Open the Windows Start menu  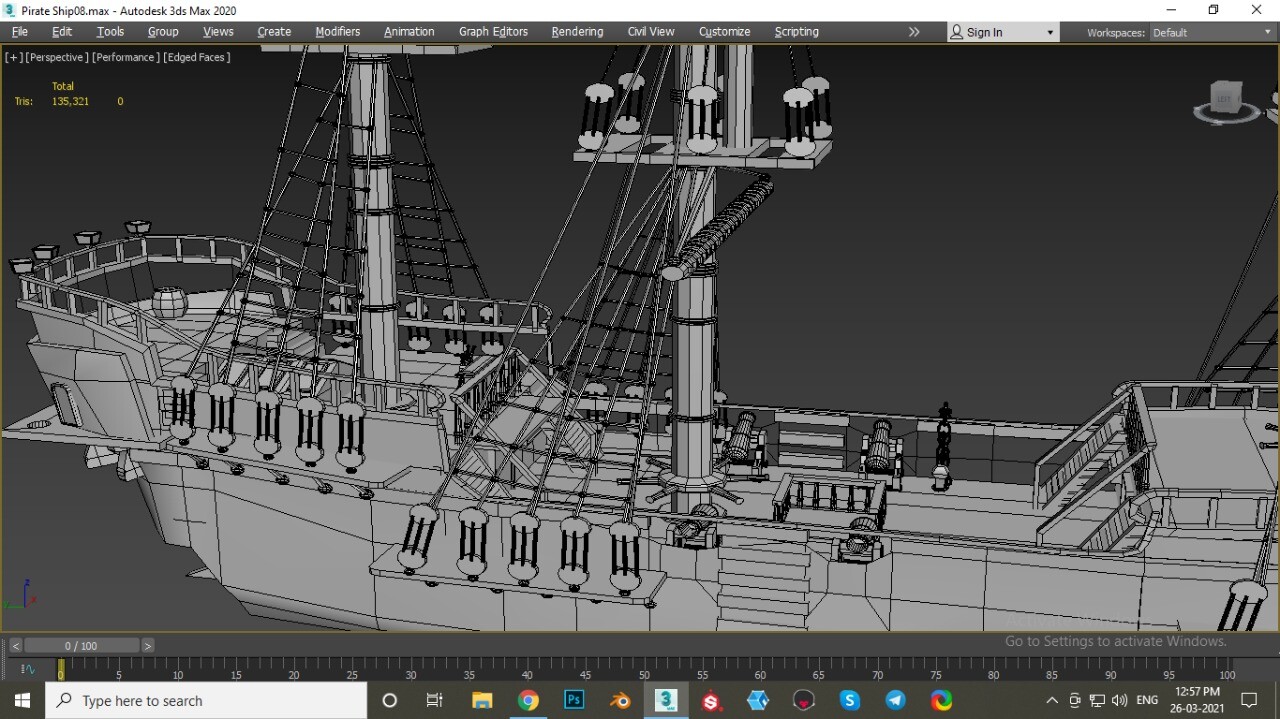[x=22, y=701]
